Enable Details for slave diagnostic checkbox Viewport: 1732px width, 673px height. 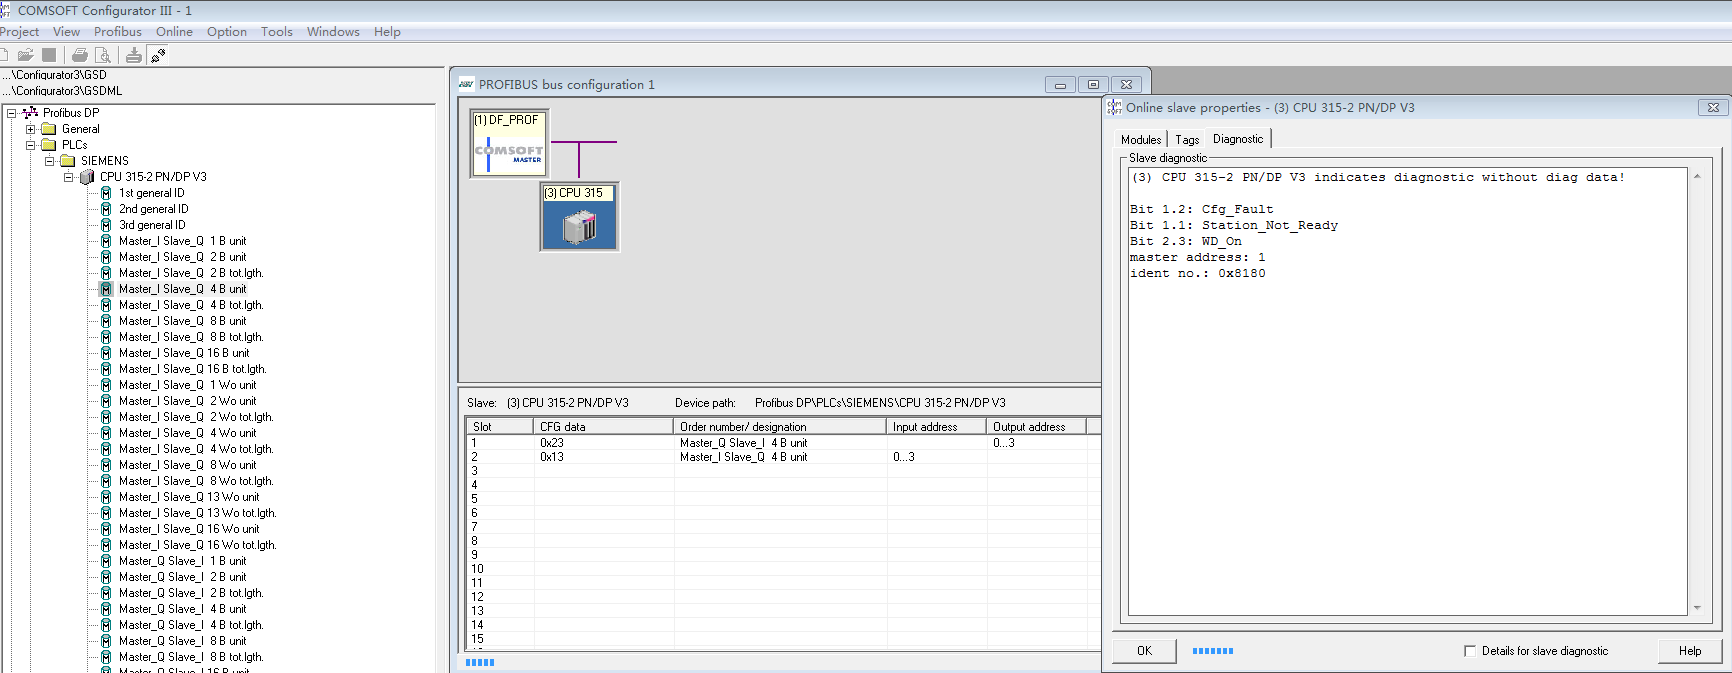[x=1470, y=651]
